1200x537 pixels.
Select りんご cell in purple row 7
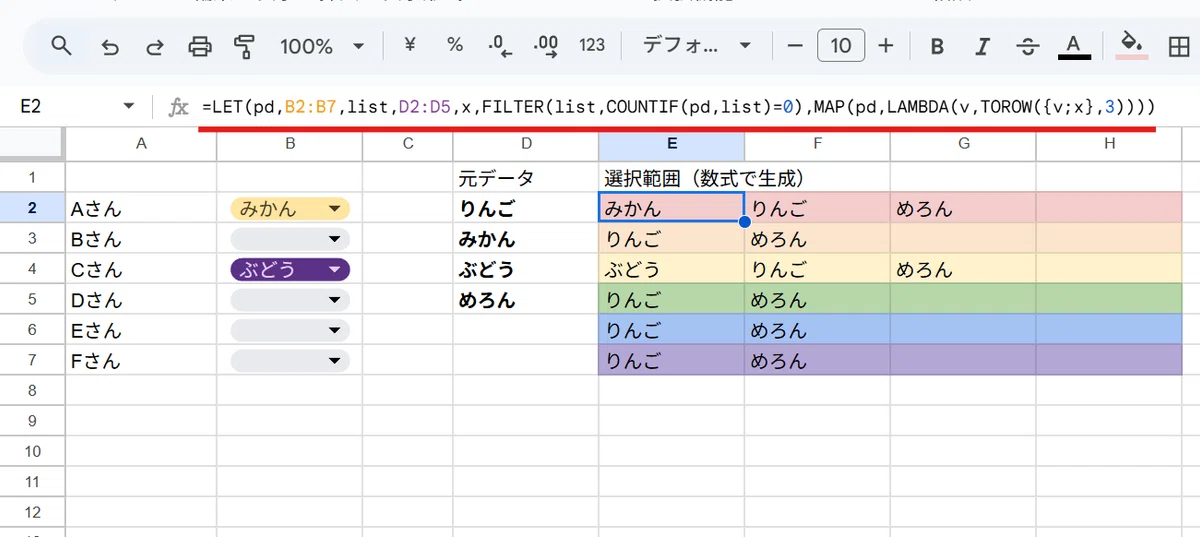(671, 360)
